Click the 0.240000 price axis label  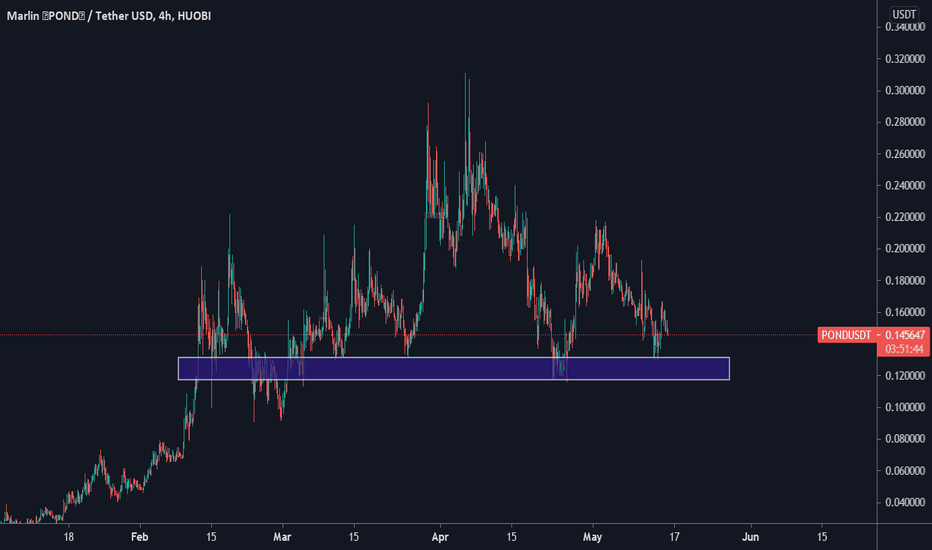(905, 186)
